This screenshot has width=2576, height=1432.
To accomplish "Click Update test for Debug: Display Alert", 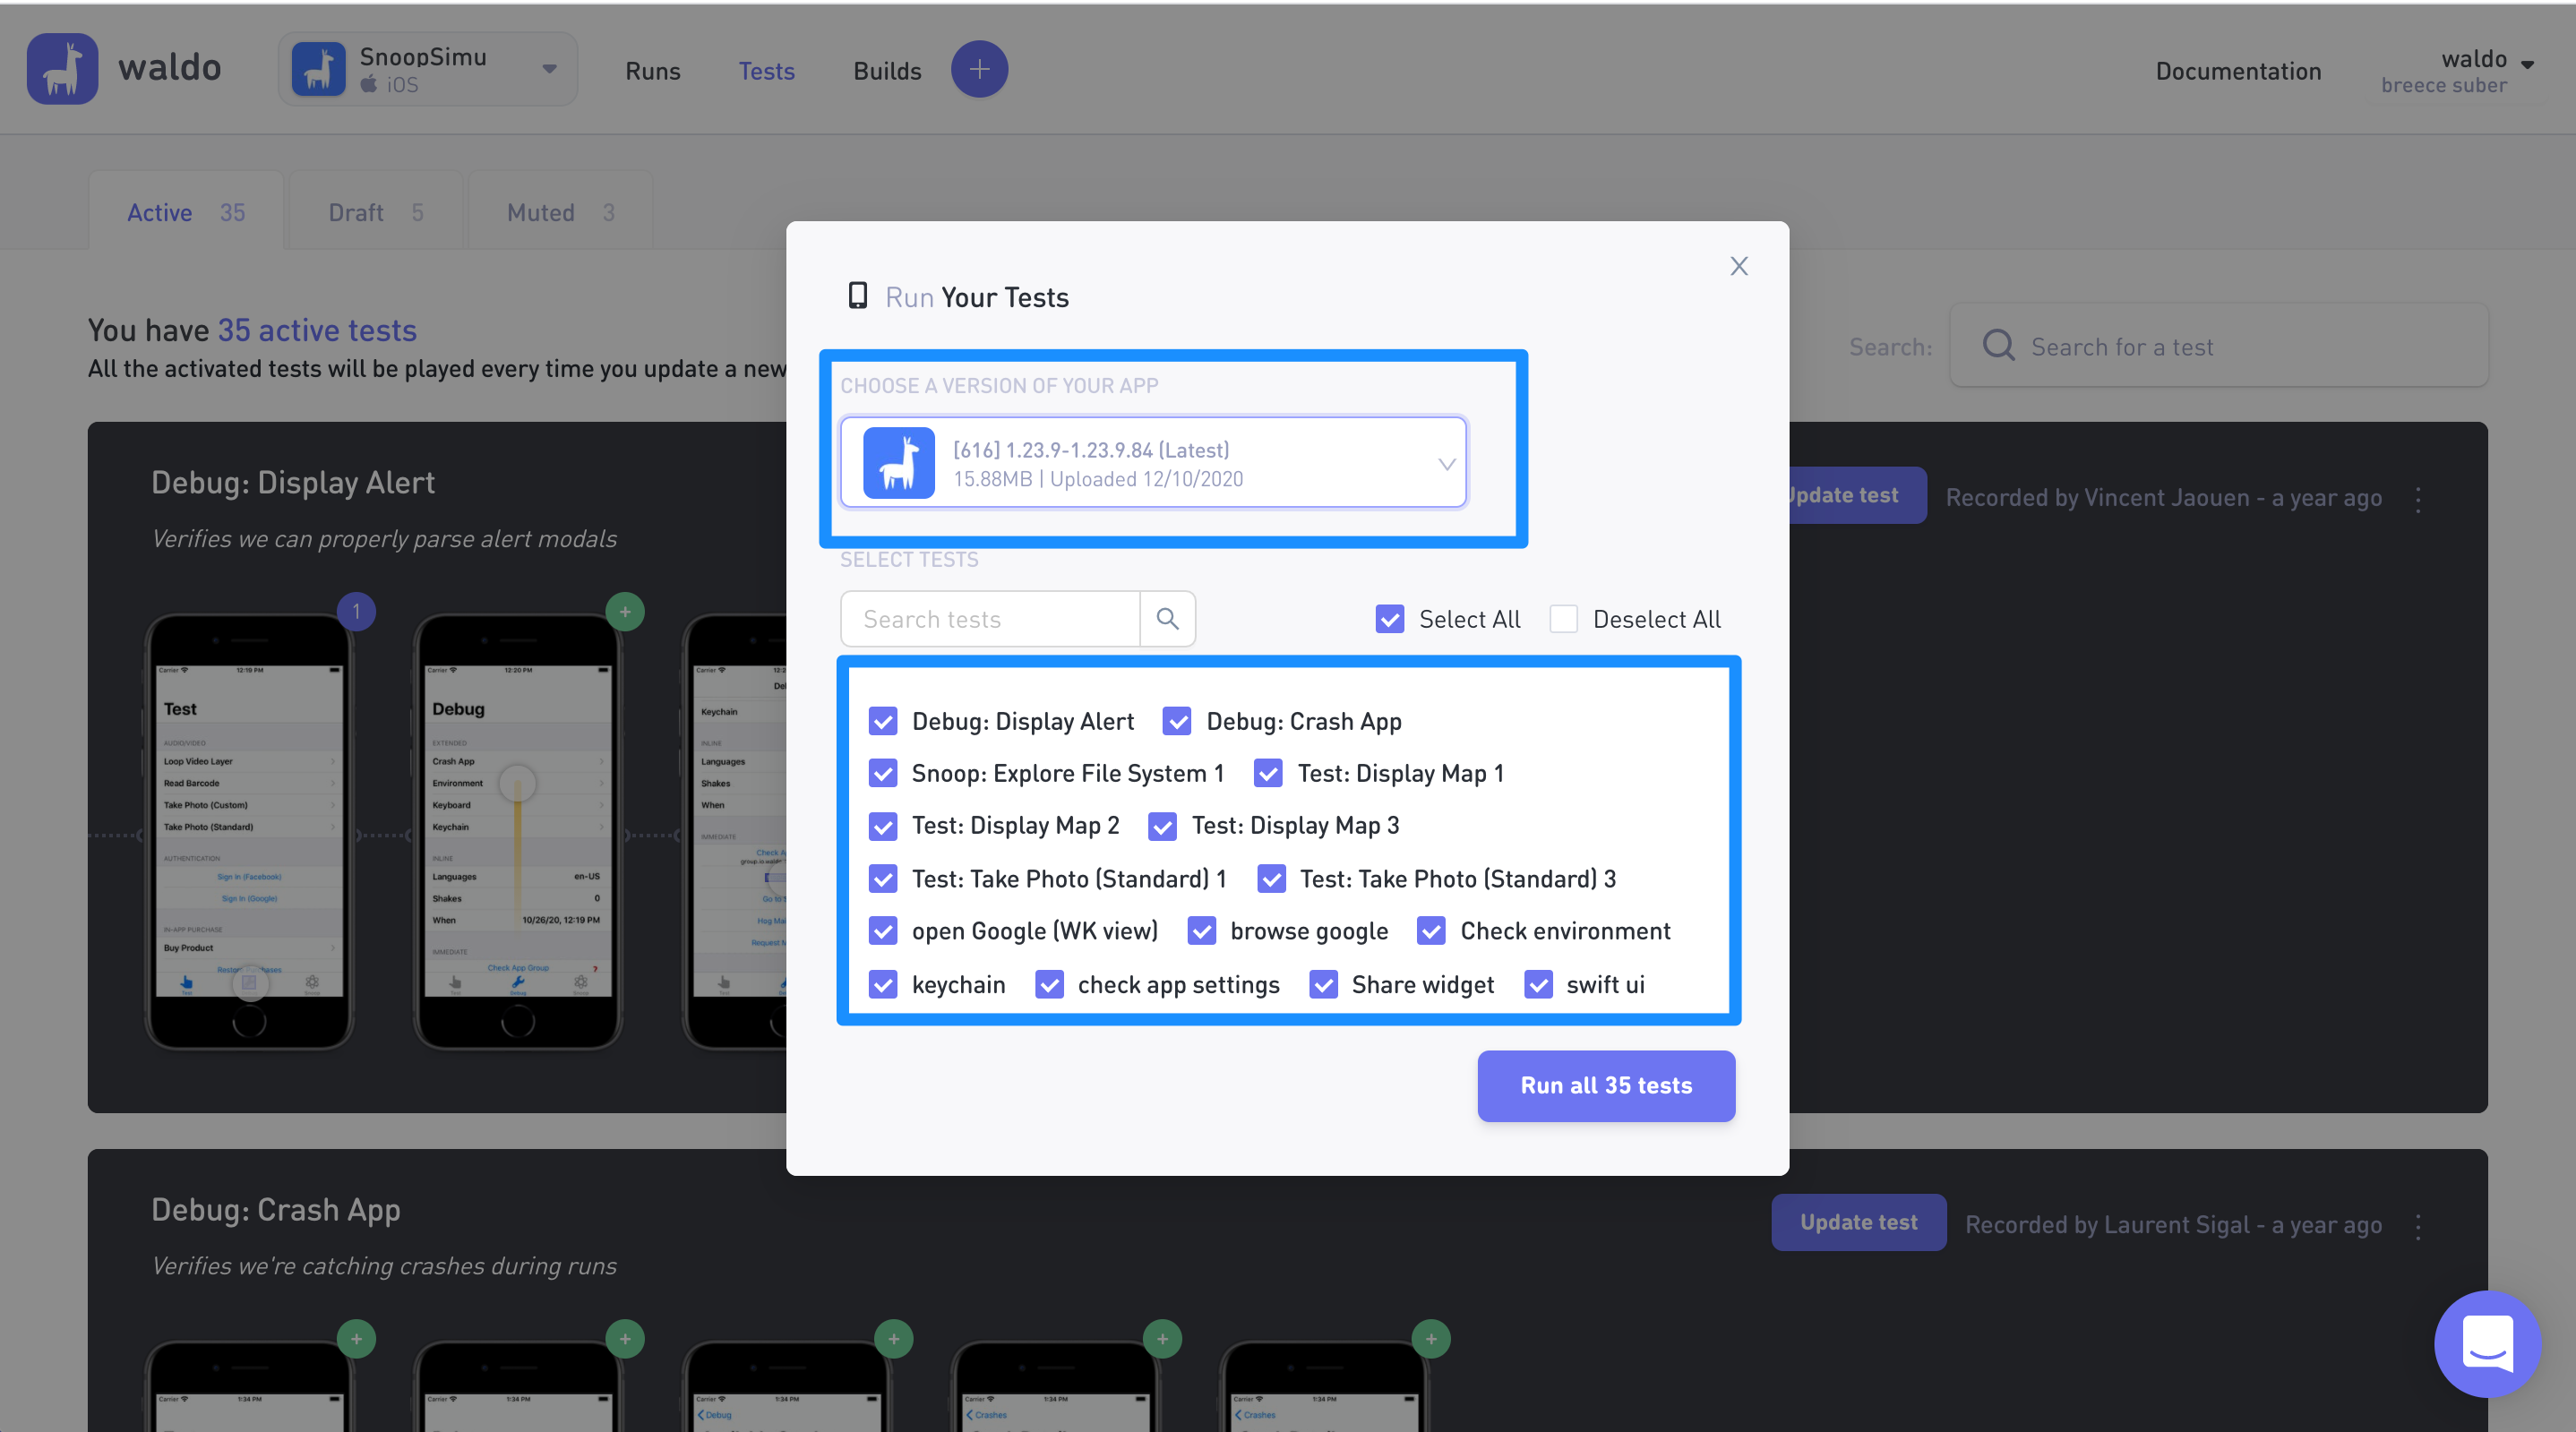I will click(1857, 495).
